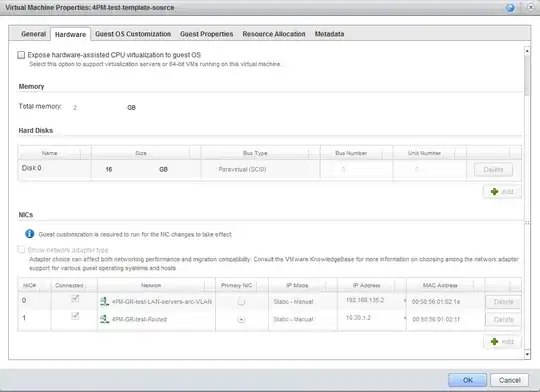Toggle Connected checkbox for NIC 1
This screenshot has height=392, width=540.
(75, 316)
